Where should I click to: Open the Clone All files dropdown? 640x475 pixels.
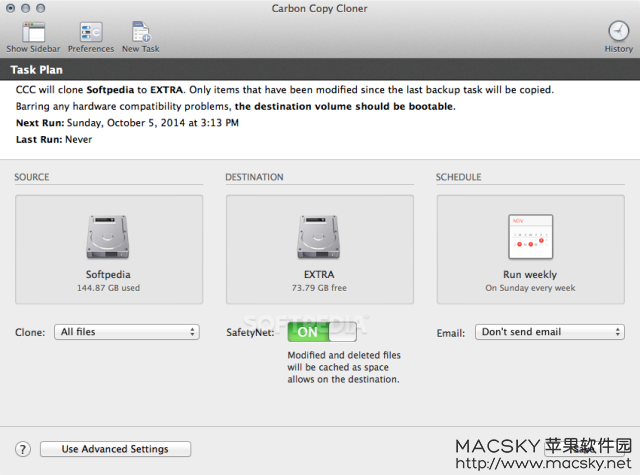127,332
